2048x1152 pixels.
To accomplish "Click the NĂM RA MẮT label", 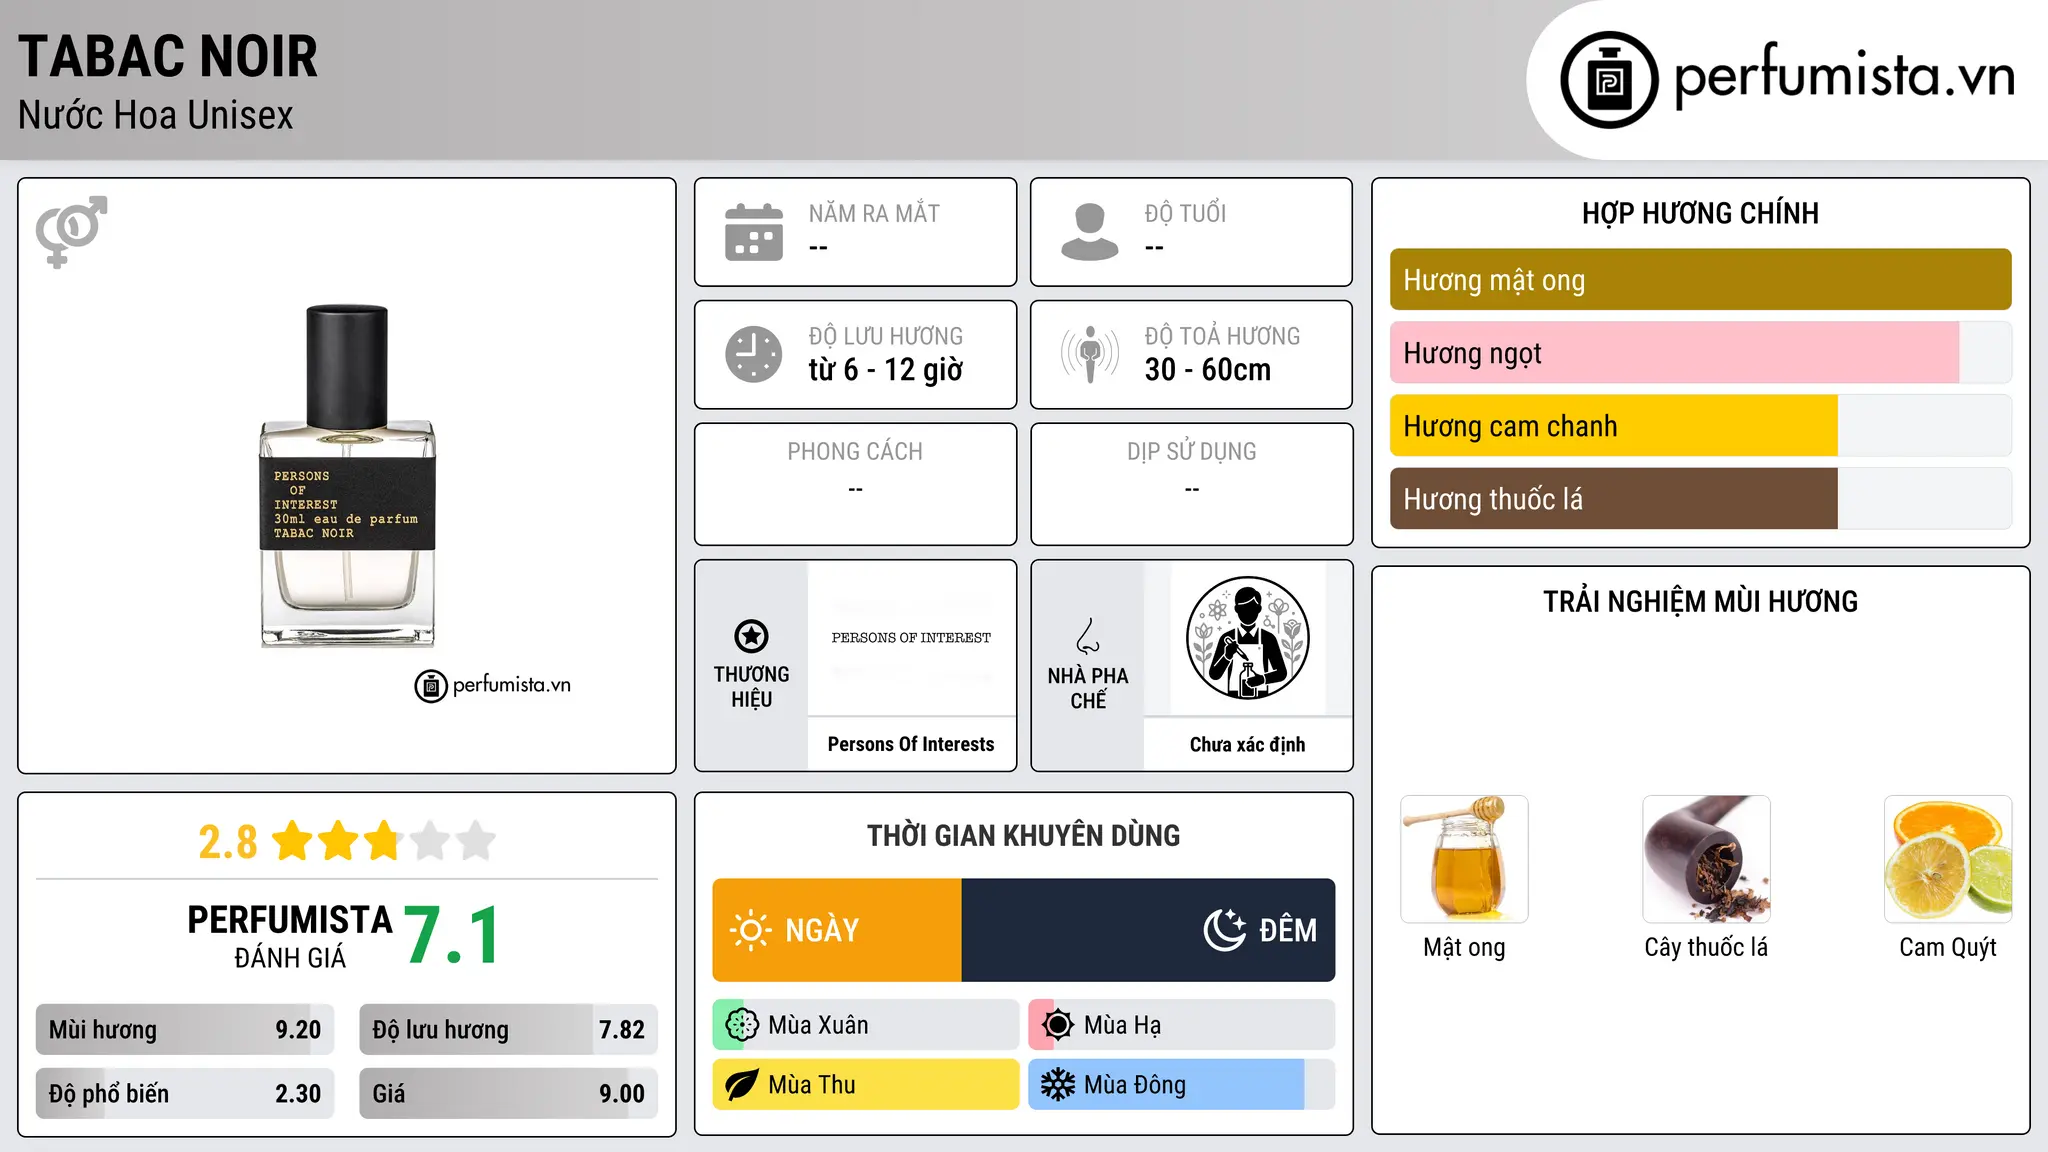I will point(874,213).
